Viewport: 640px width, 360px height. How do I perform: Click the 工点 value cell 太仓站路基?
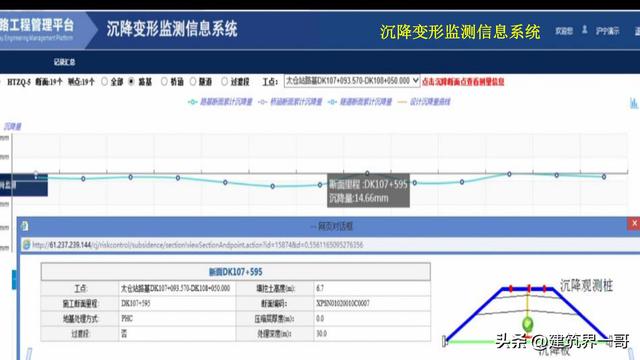click(177, 288)
